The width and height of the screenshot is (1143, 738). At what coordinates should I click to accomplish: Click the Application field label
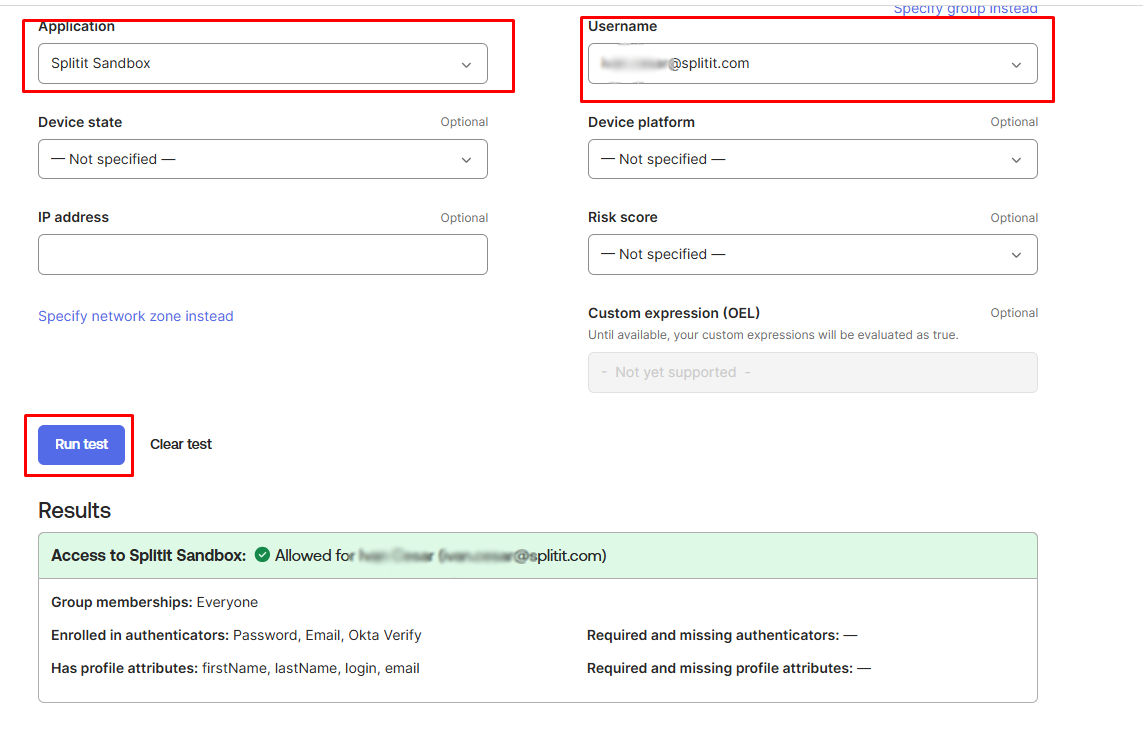tap(77, 26)
